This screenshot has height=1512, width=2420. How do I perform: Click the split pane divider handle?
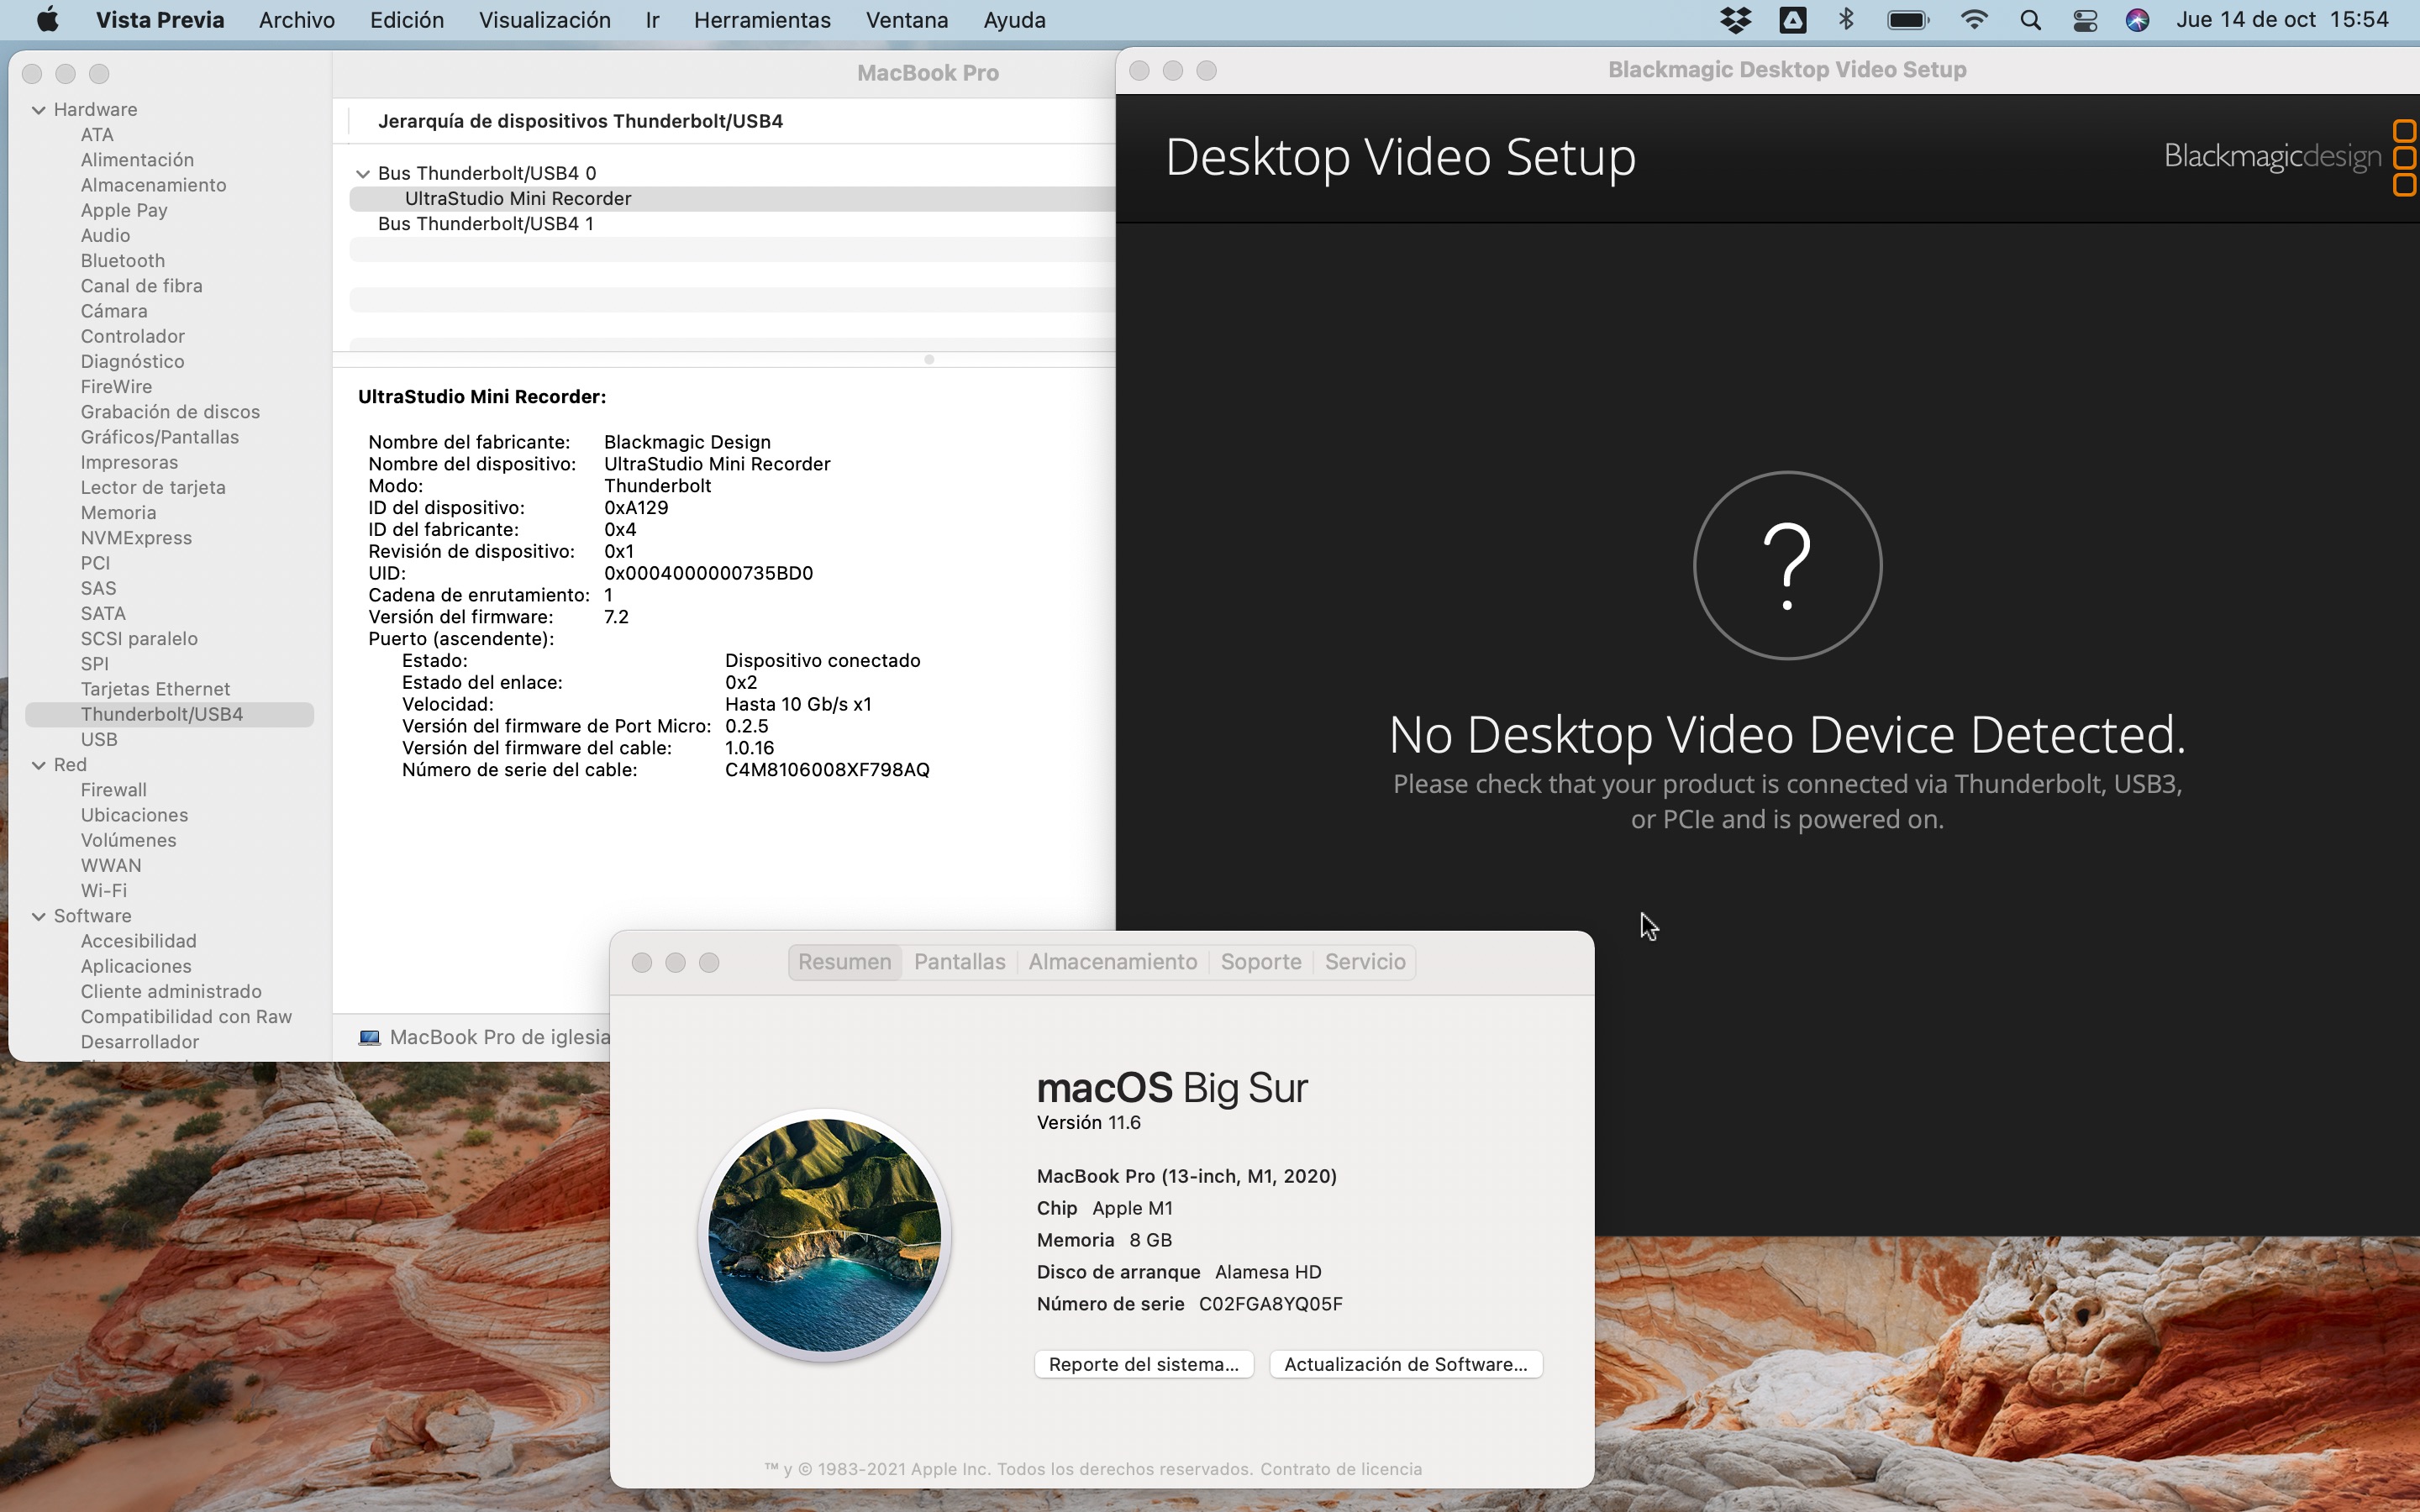[x=929, y=360]
